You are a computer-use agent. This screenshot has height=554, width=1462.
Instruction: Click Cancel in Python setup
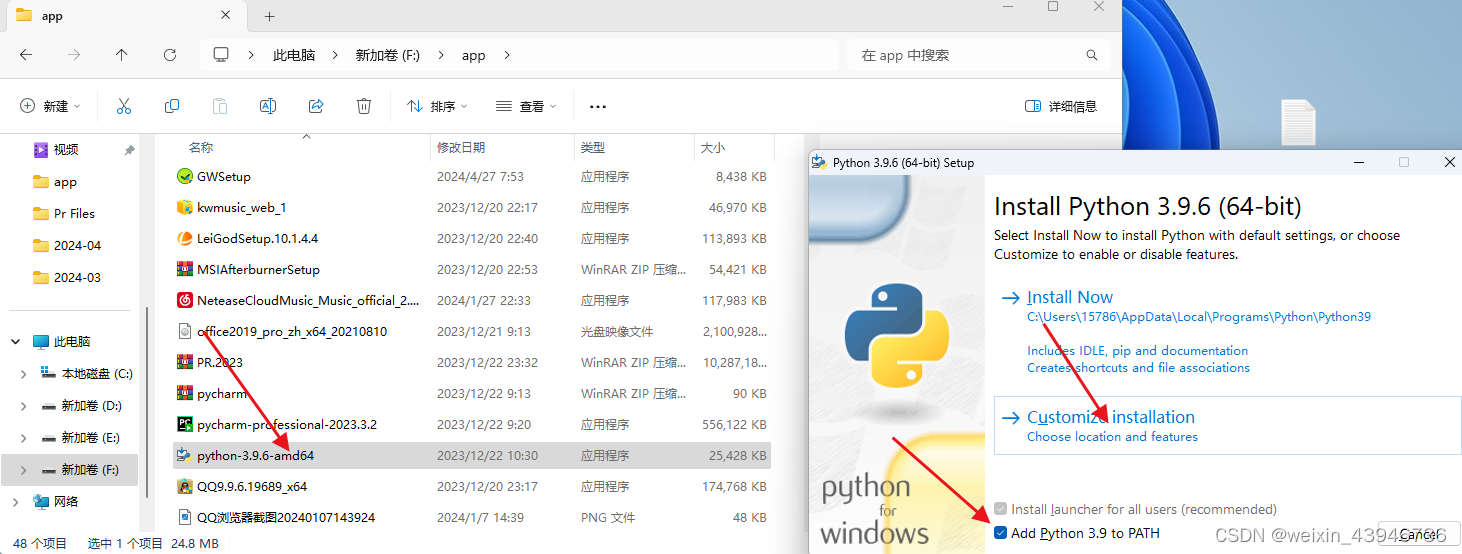1419,534
